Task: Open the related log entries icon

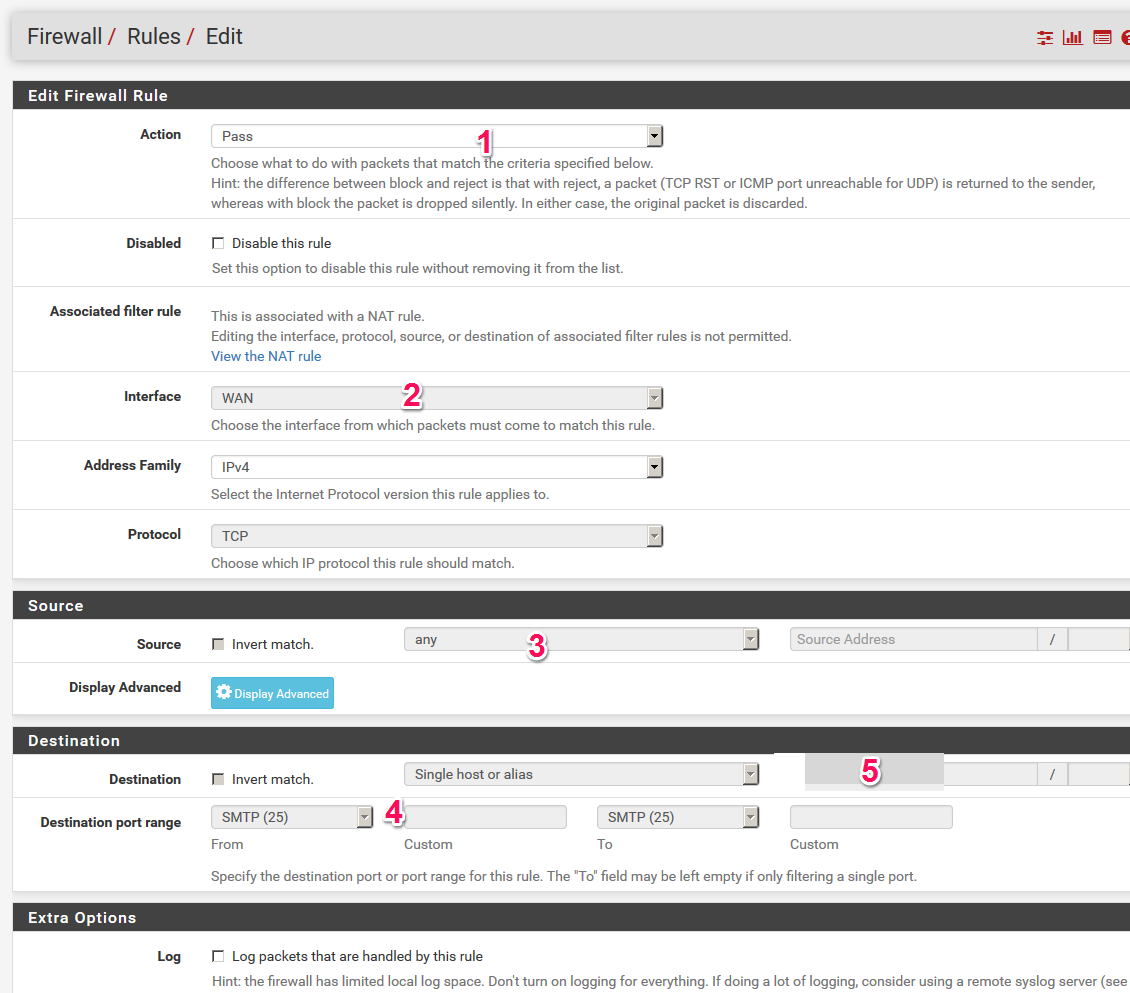Action: tap(1102, 37)
